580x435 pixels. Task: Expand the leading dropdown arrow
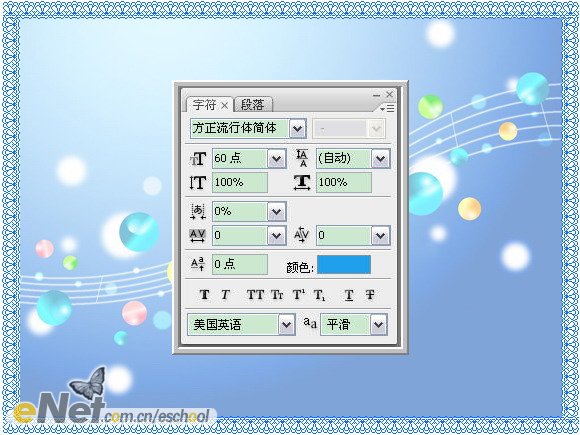381,159
